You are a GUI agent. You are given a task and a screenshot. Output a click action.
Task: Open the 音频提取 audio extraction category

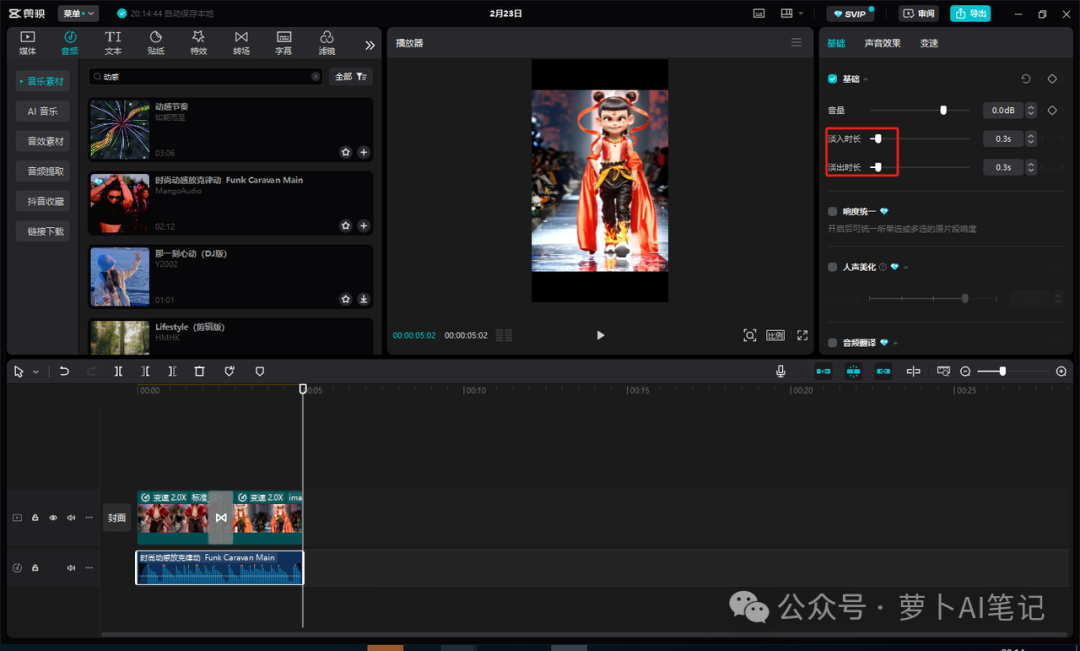click(43, 171)
